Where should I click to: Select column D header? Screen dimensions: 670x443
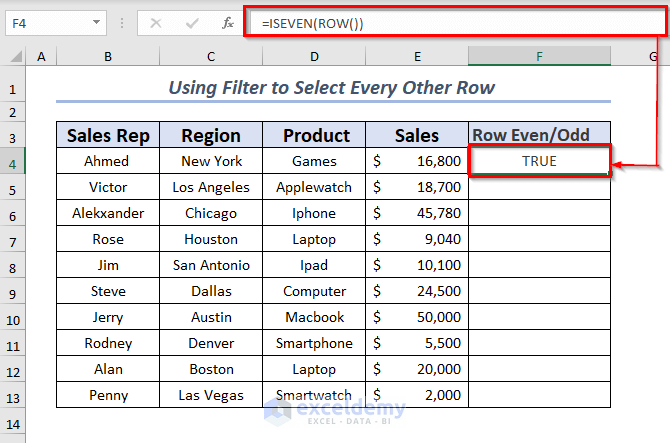tap(315, 57)
